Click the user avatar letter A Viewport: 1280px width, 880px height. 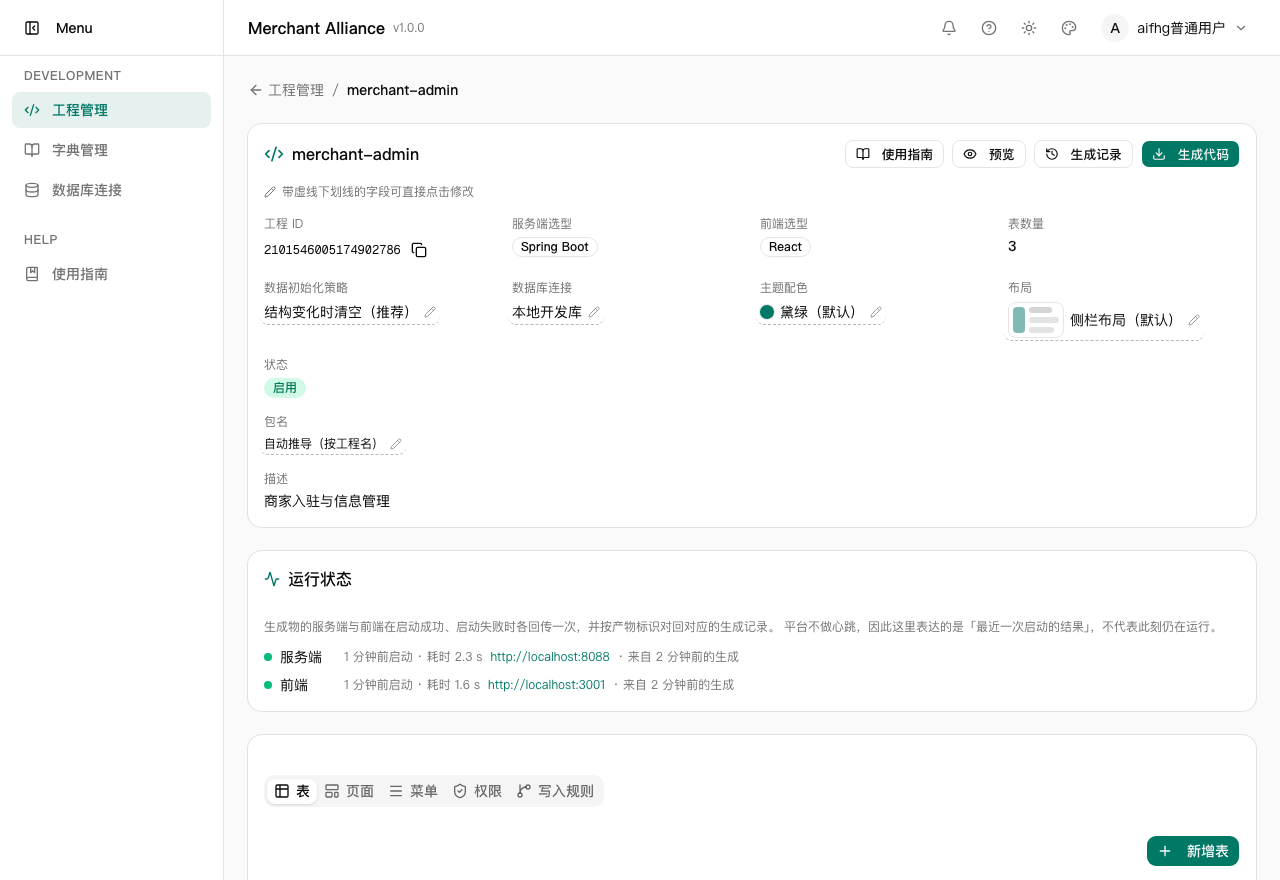[1115, 28]
